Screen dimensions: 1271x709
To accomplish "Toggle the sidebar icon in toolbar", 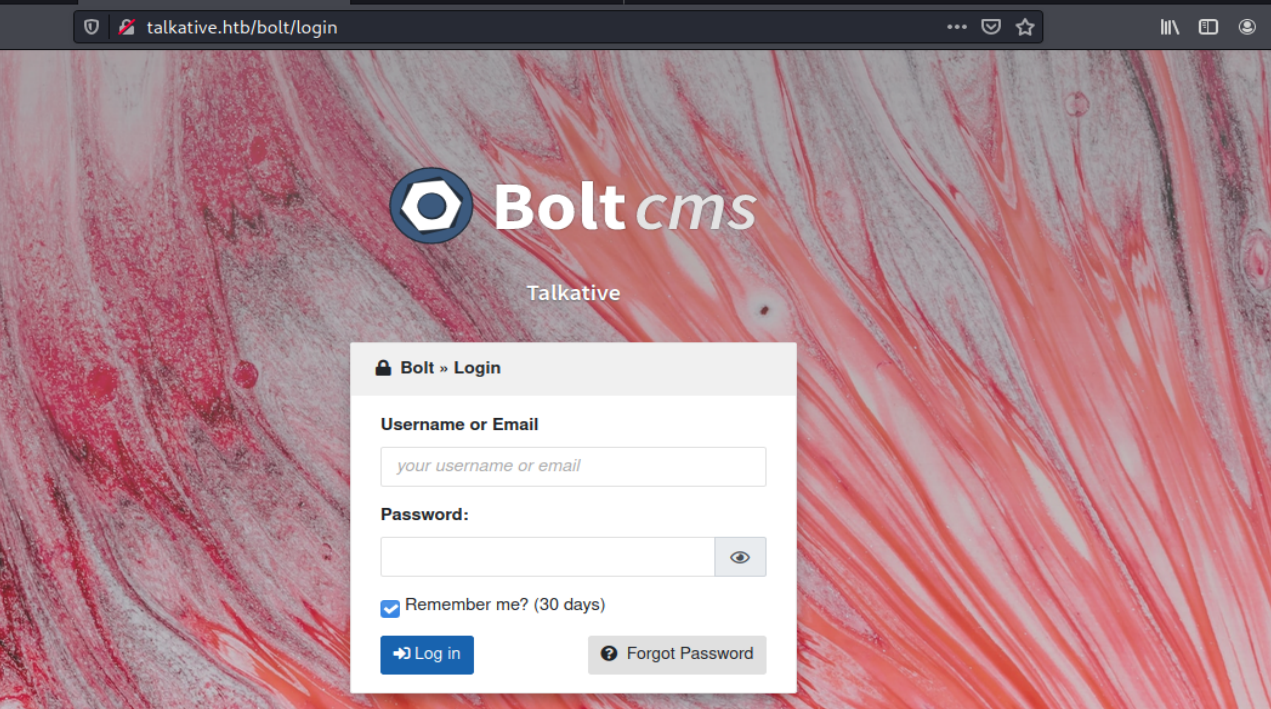I will 1208,27.
